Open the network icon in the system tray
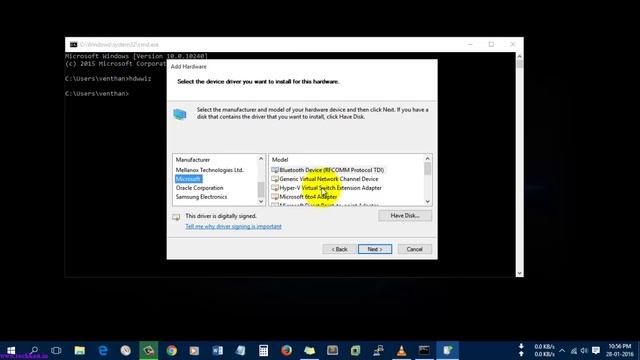 tap(574, 351)
